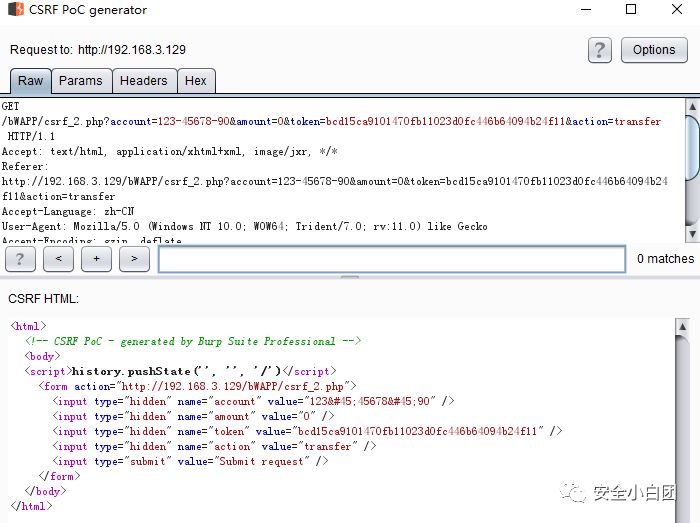Click the closing </html> tag line

click(x=31, y=506)
